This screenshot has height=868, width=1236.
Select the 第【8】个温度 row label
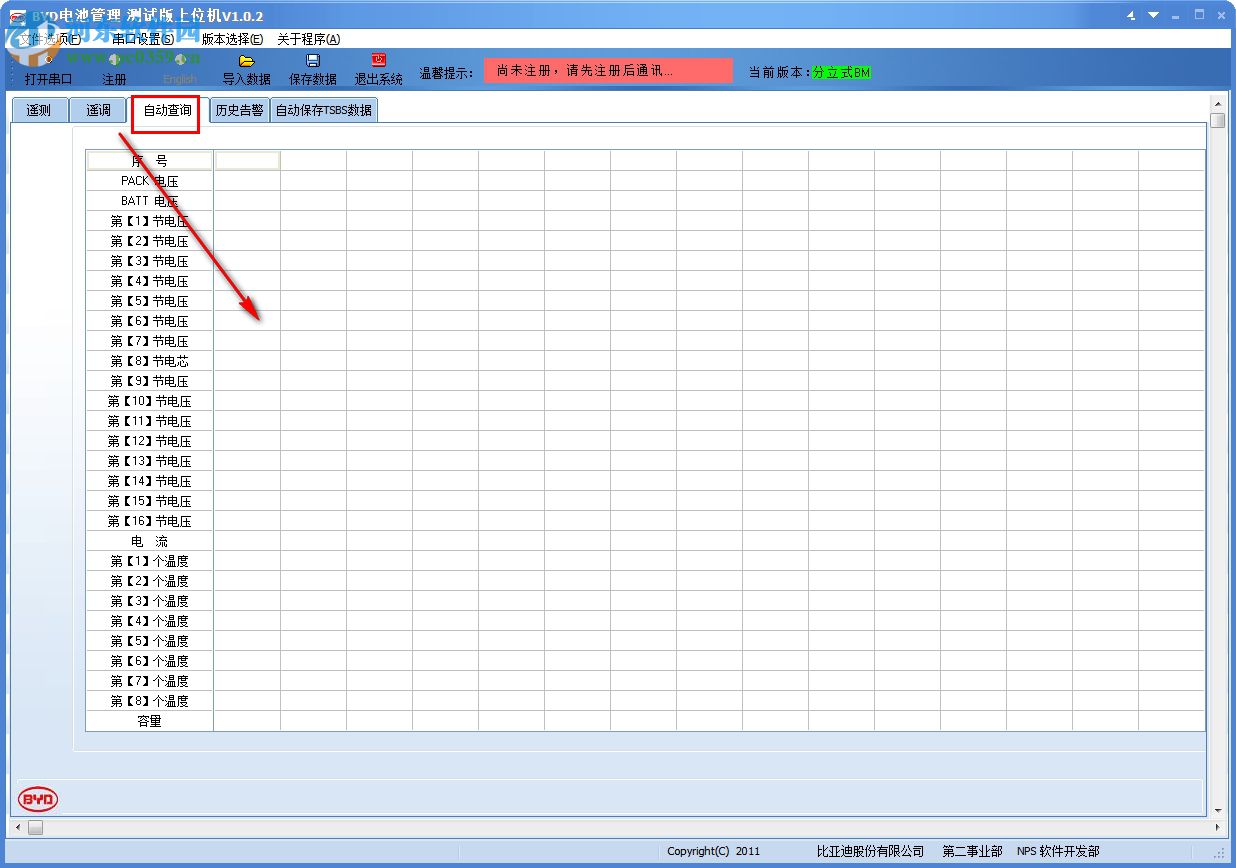click(x=150, y=701)
